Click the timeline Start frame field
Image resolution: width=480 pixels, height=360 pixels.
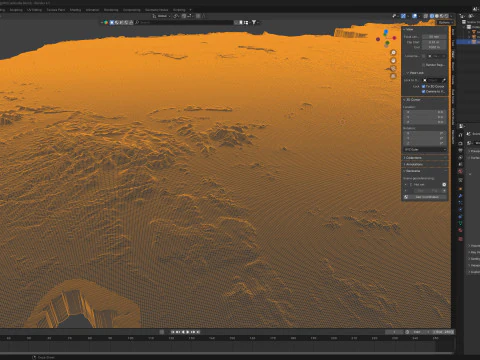tap(419, 332)
